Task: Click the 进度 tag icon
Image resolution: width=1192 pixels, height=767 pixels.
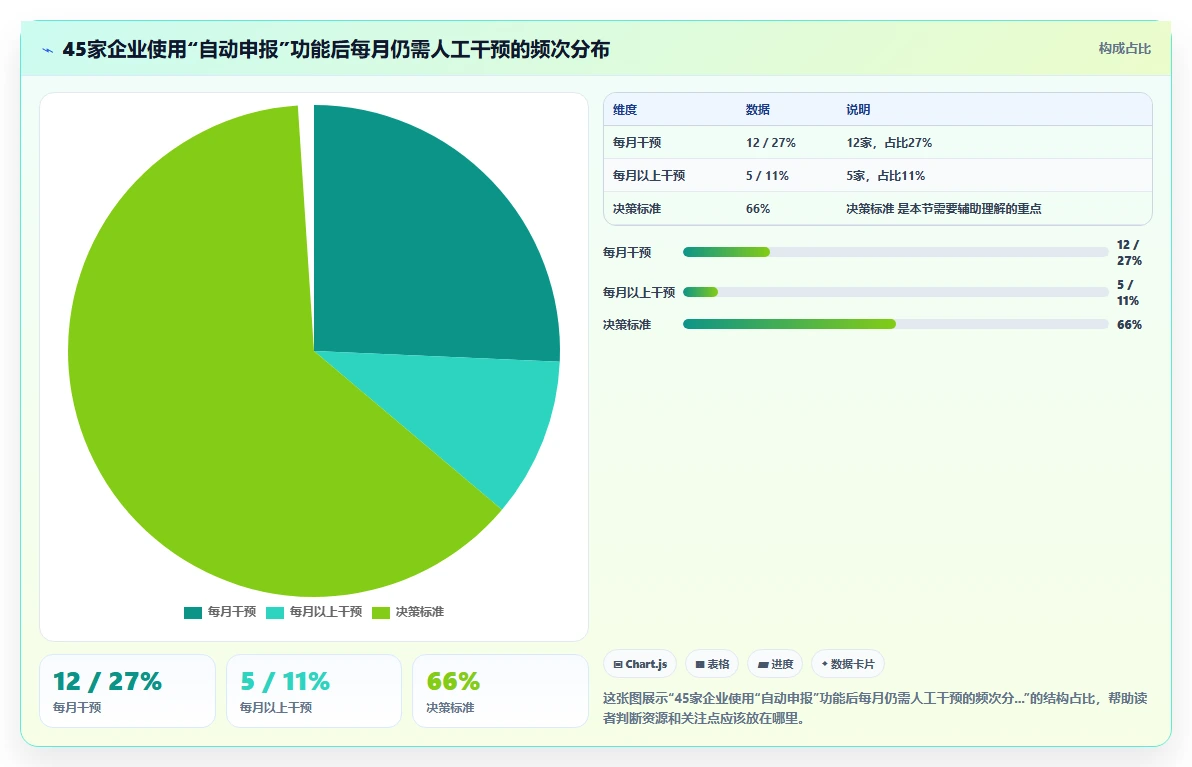Action: click(762, 664)
